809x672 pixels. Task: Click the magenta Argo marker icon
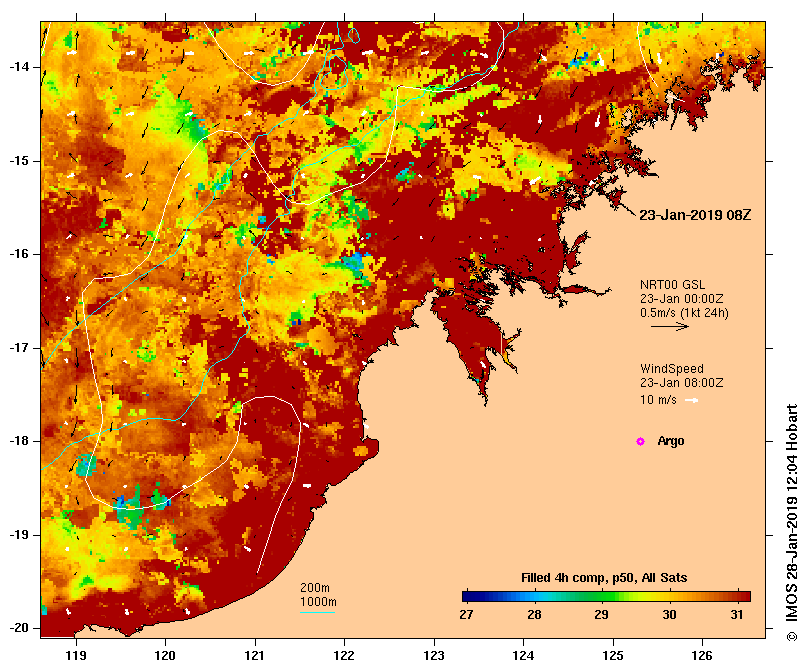tap(640, 441)
